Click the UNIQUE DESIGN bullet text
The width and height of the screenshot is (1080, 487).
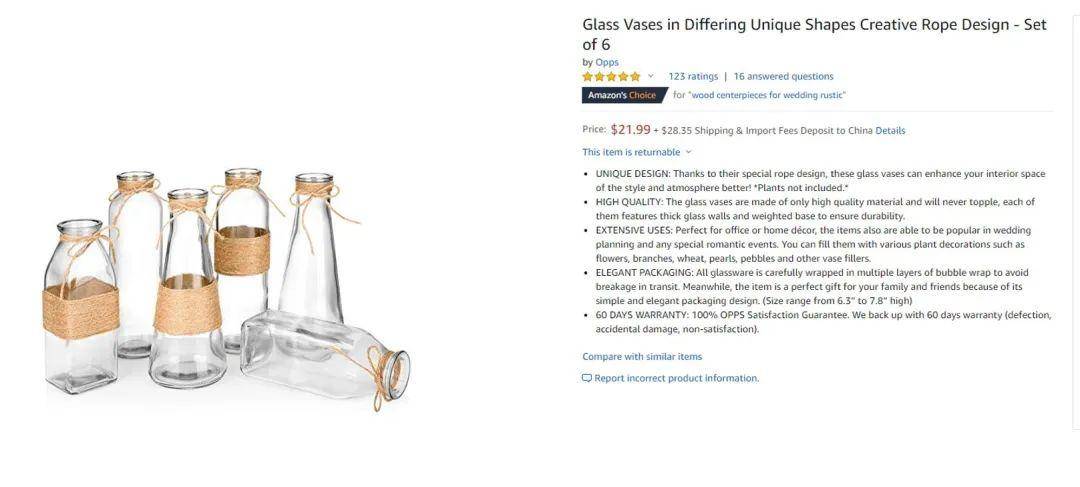[820, 180]
